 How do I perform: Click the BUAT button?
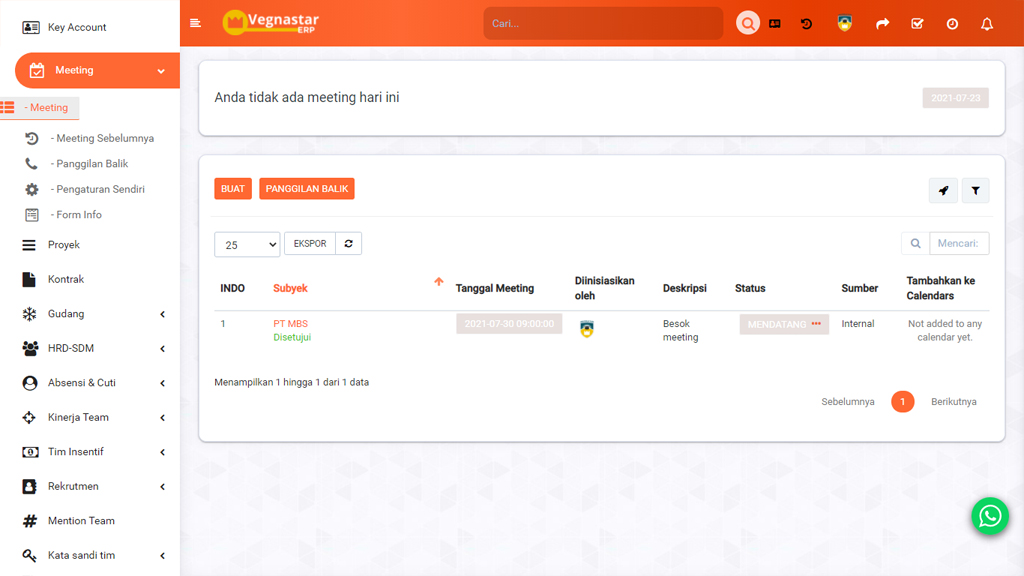coord(233,189)
